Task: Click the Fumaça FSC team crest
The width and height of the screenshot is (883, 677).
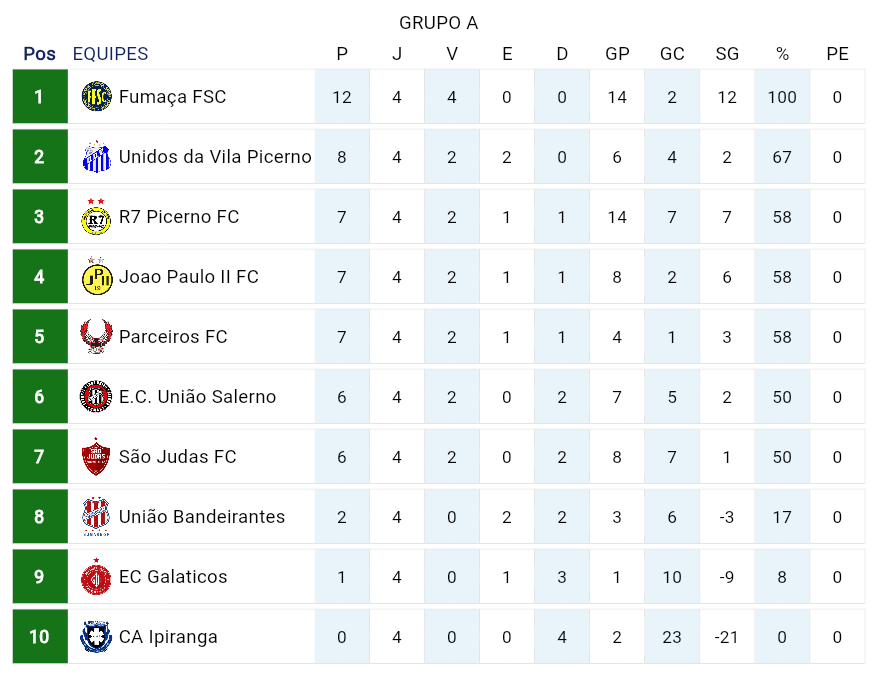Action: 97,97
